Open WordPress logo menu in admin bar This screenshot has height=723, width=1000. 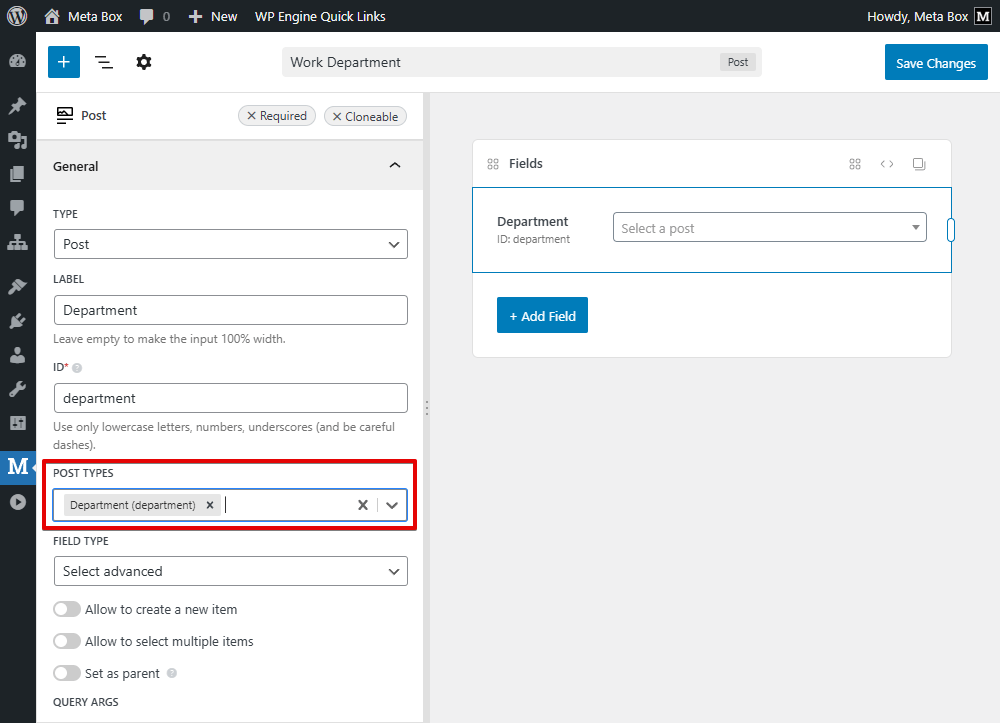[17, 16]
